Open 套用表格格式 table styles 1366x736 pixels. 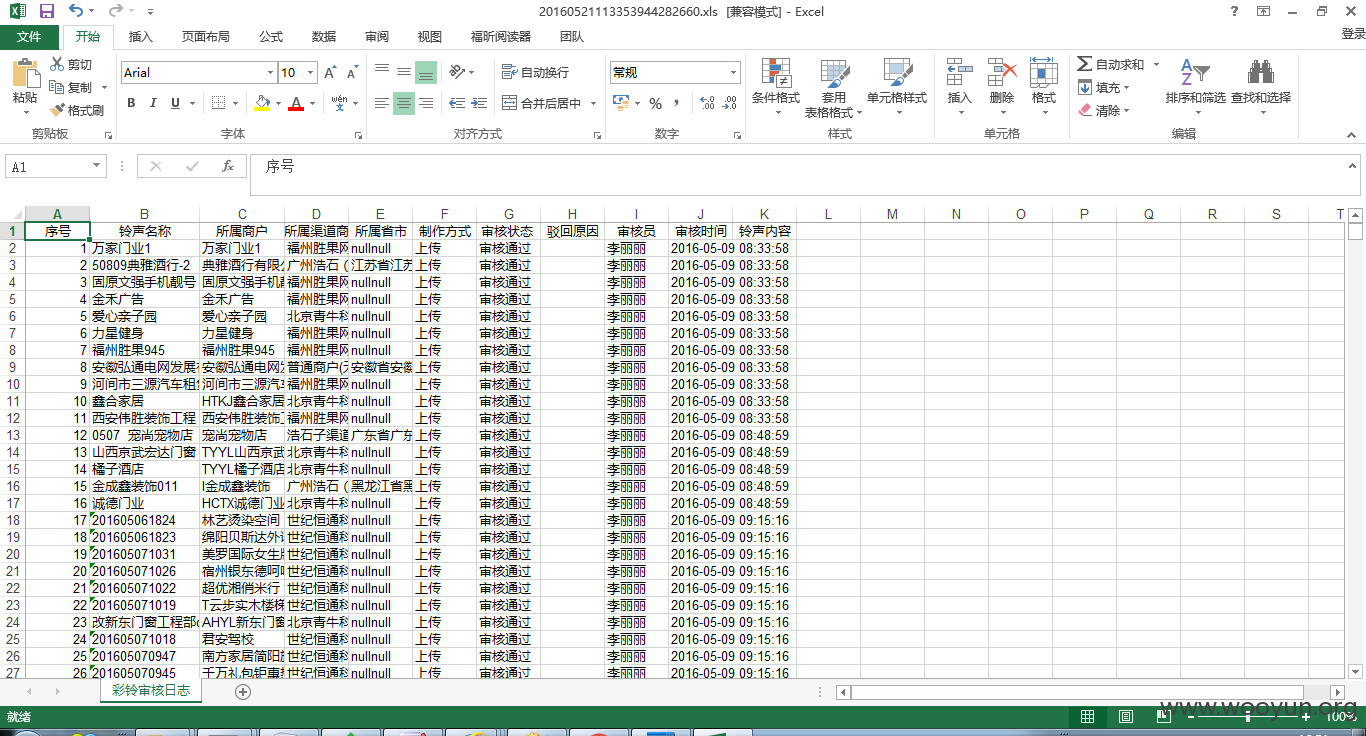[833, 88]
